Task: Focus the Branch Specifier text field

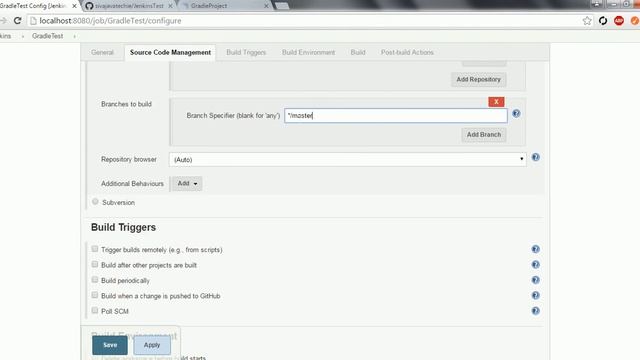Action: [396, 116]
